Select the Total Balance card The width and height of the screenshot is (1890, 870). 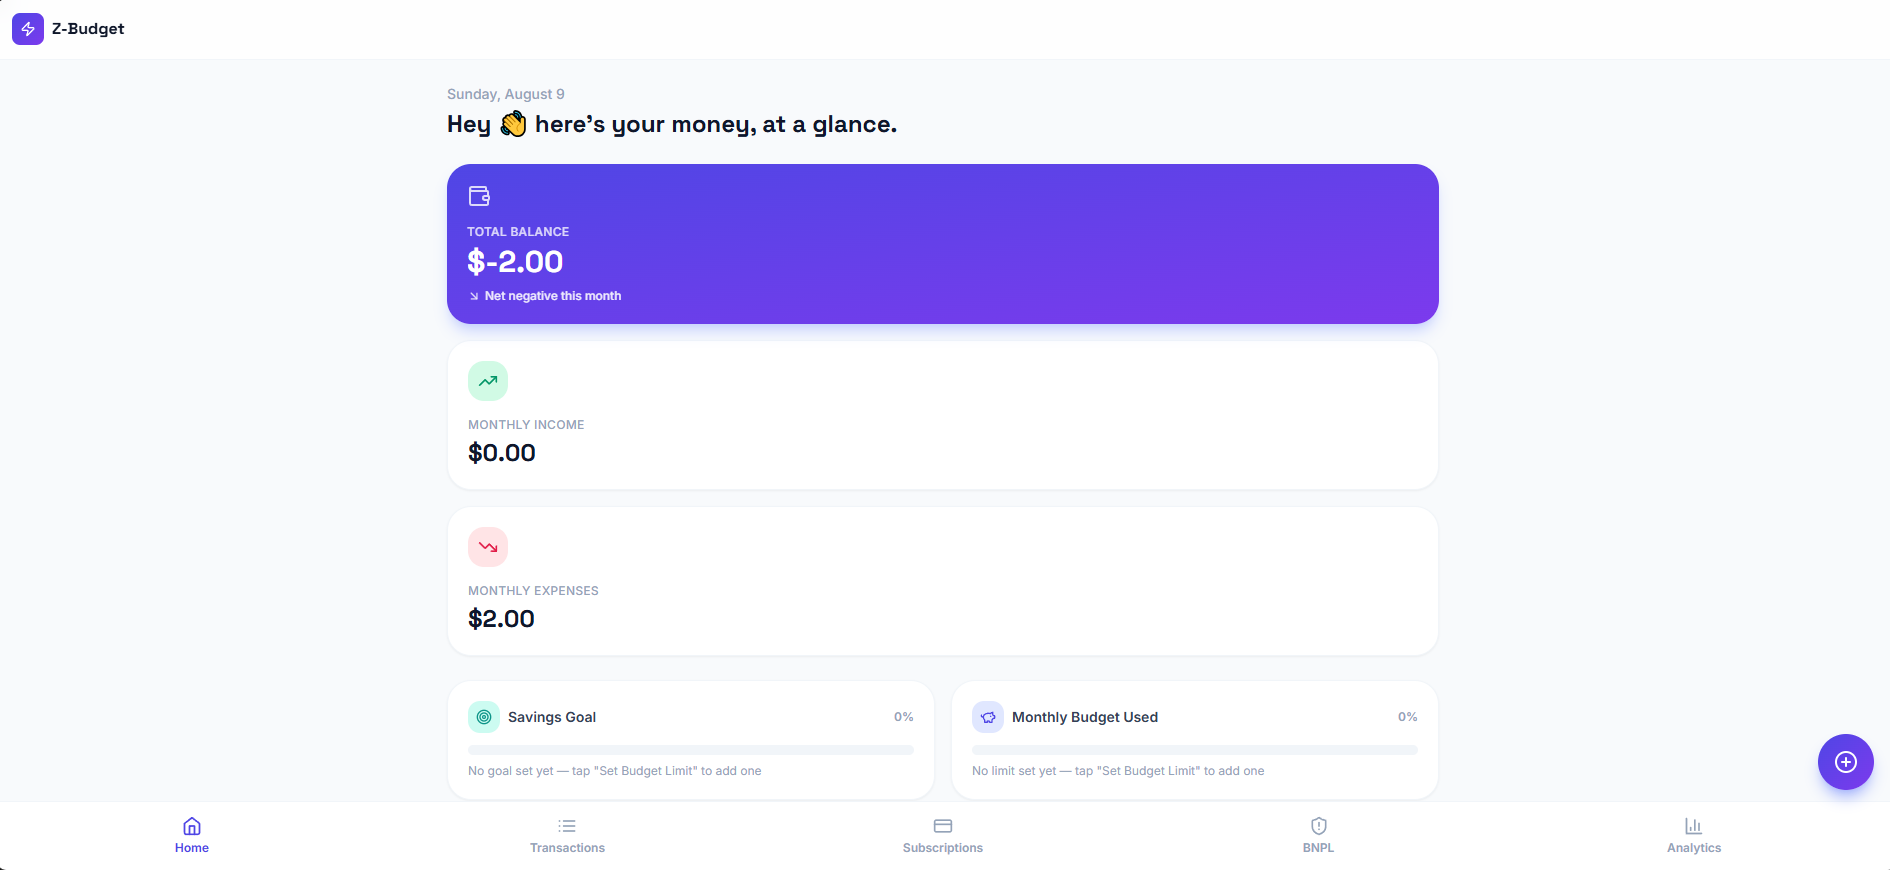tap(943, 244)
